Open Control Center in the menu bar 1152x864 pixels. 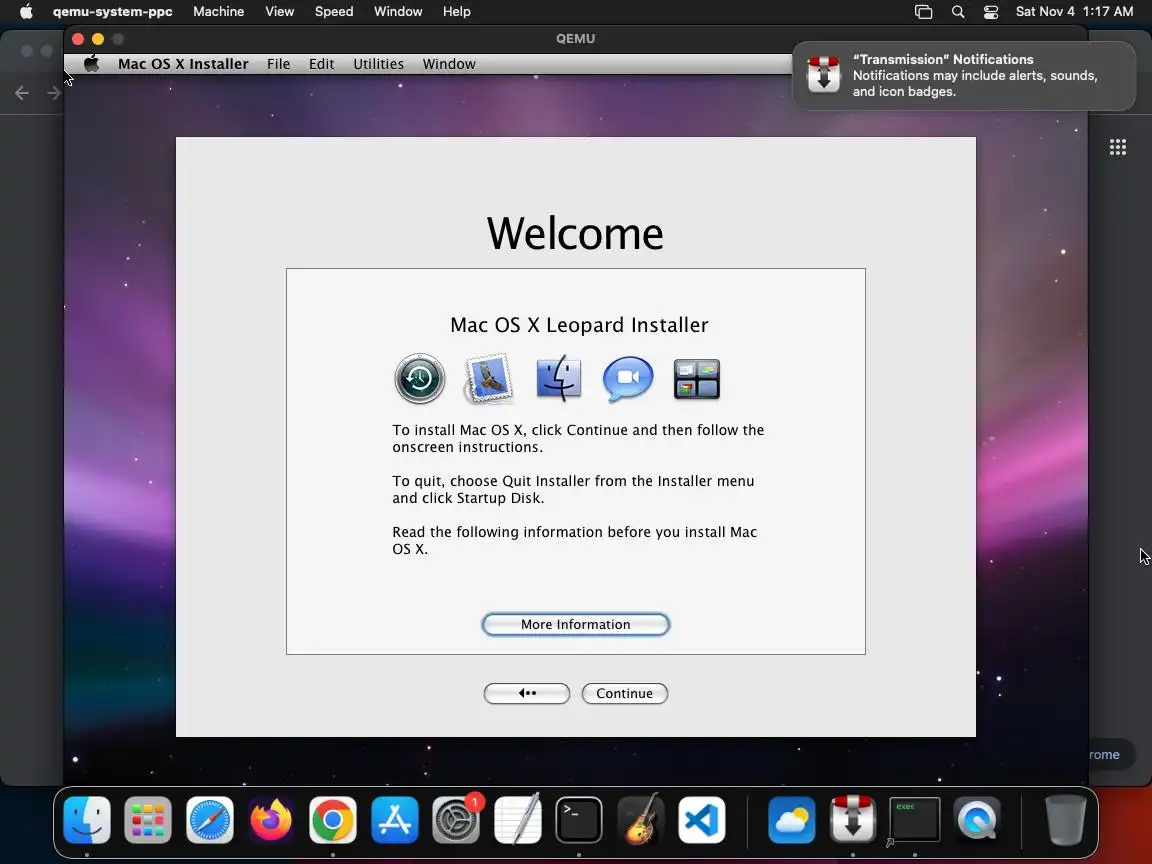(990, 12)
